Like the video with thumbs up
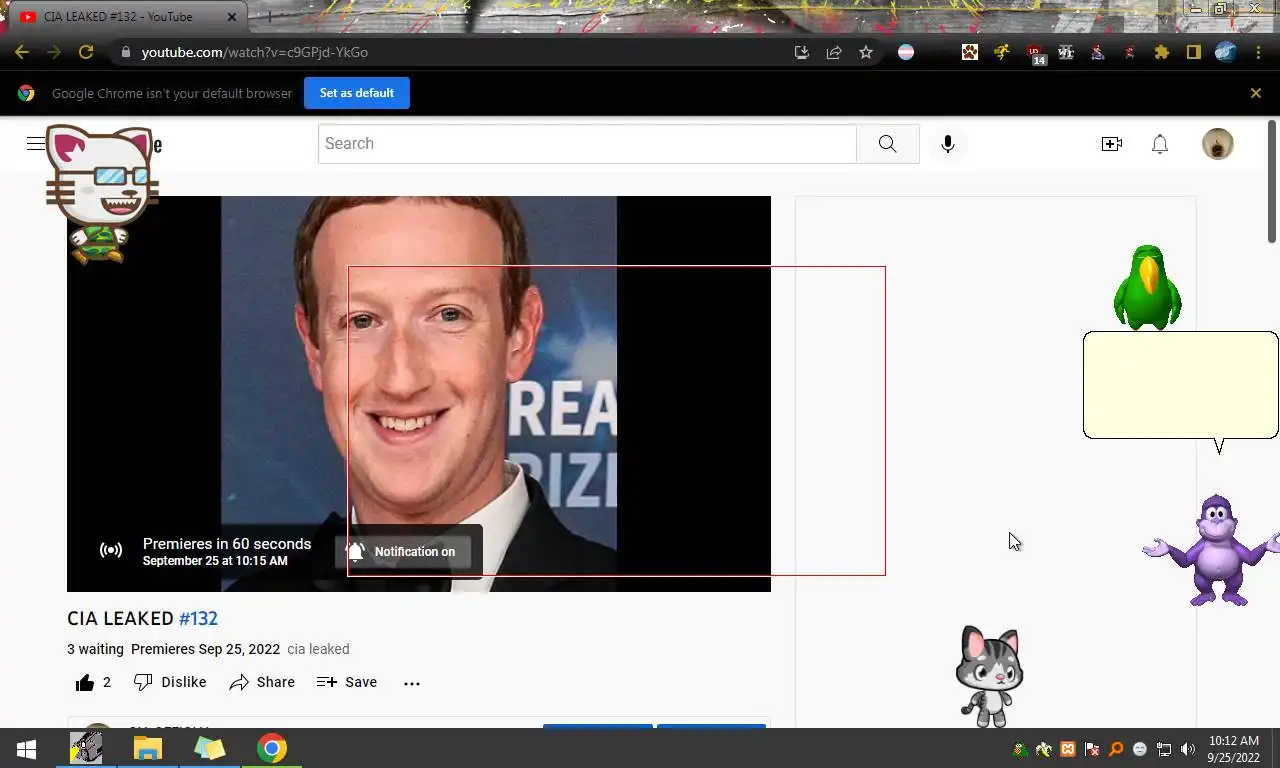Viewport: 1280px width, 768px height. point(93,682)
